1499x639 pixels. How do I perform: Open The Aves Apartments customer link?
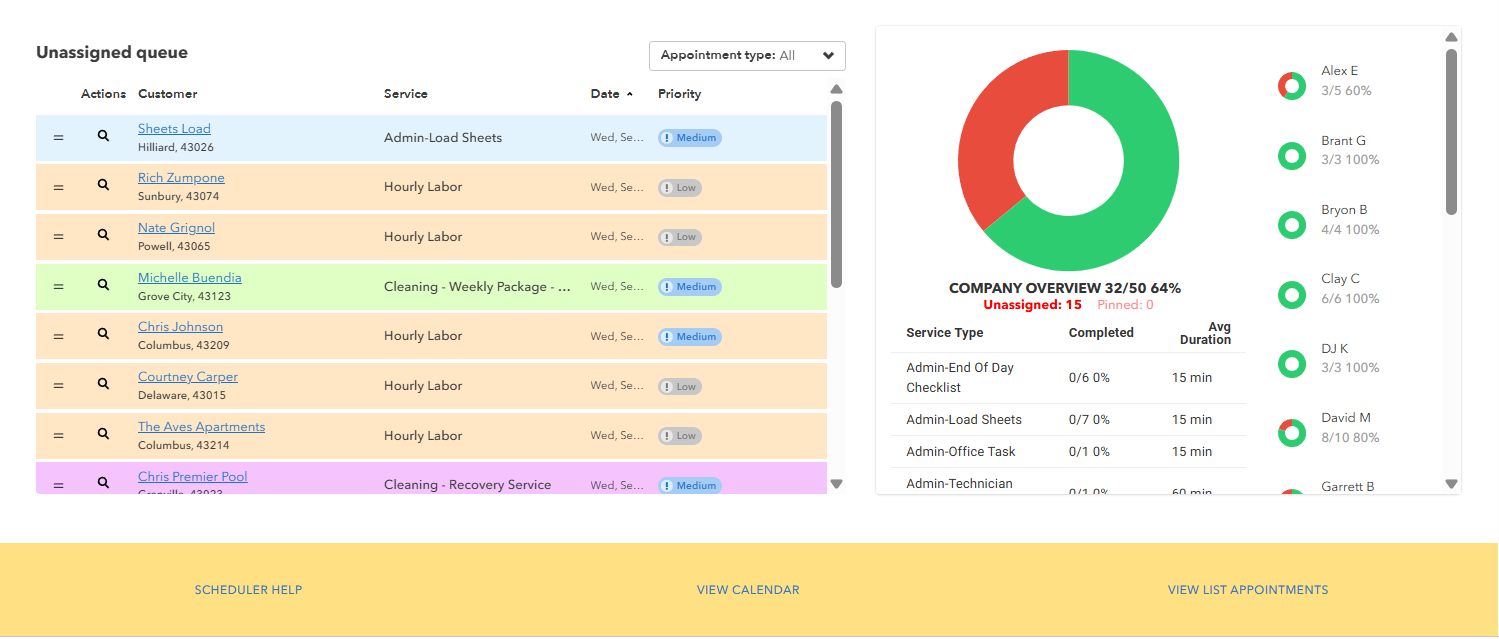[x=201, y=427]
